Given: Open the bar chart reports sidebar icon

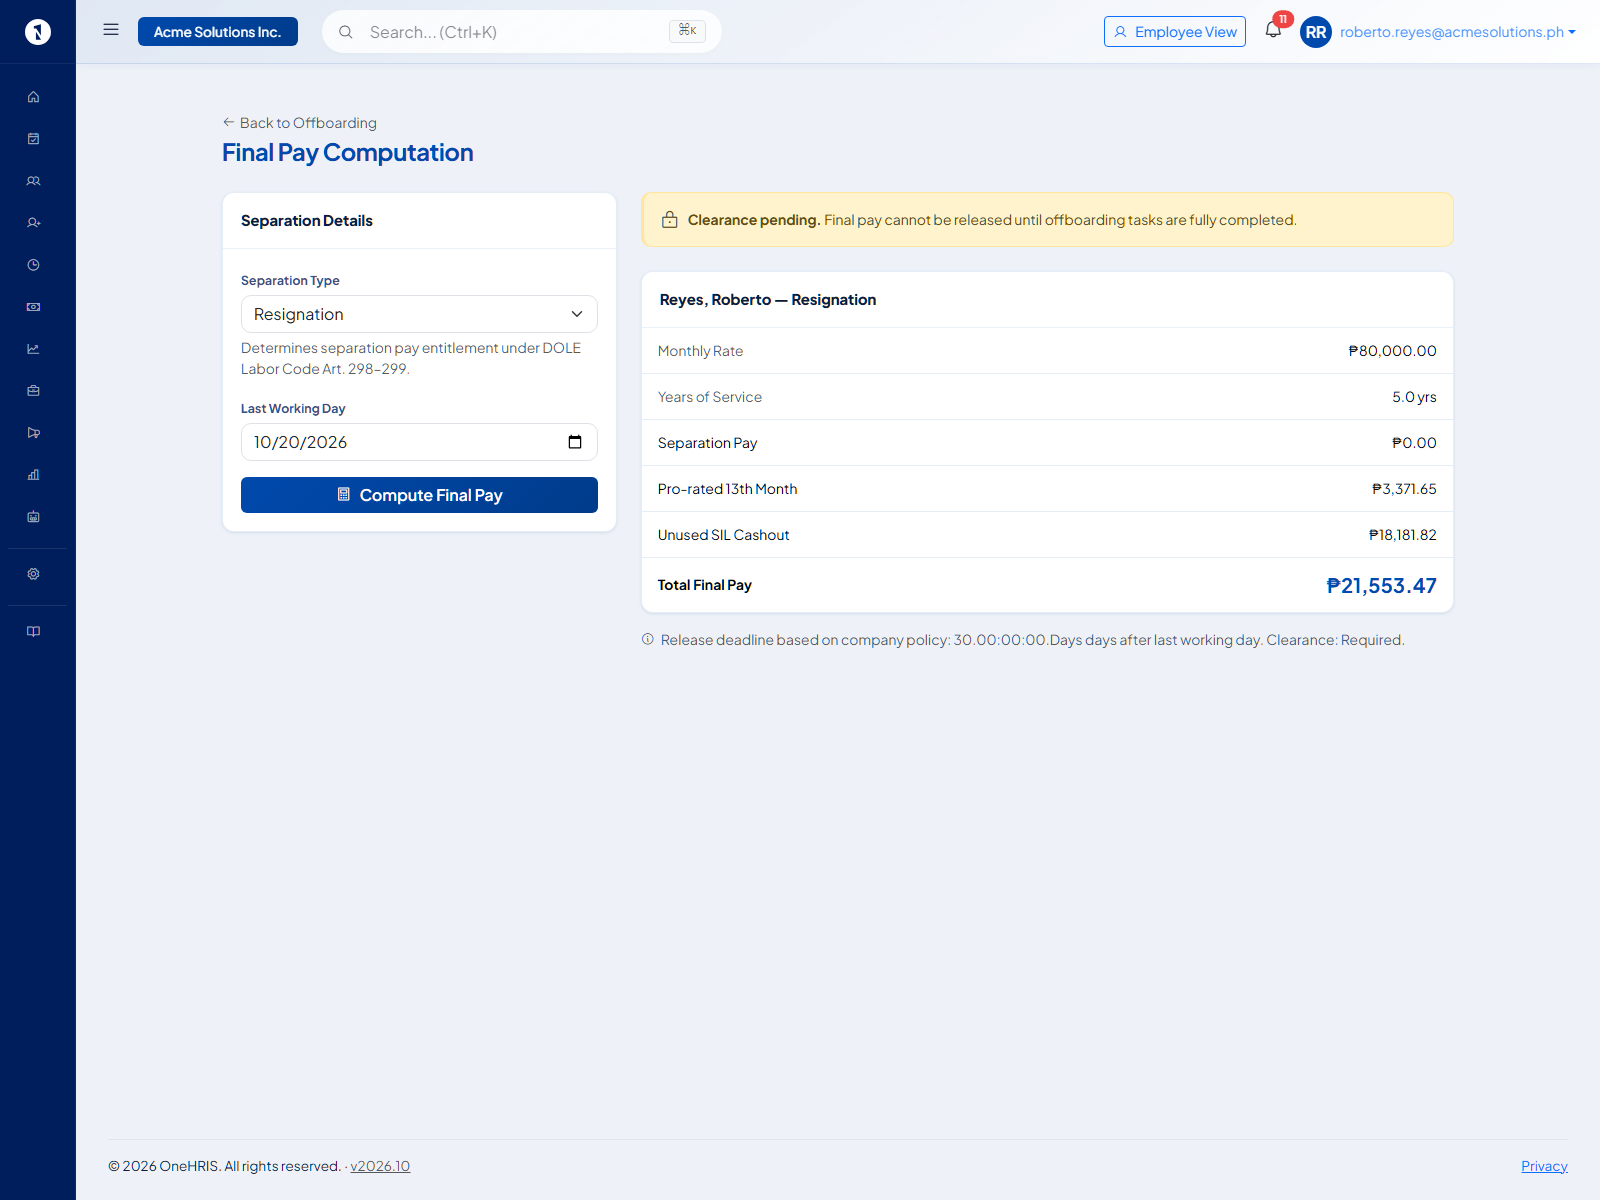Looking at the screenshot, I should click(x=33, y=475).
